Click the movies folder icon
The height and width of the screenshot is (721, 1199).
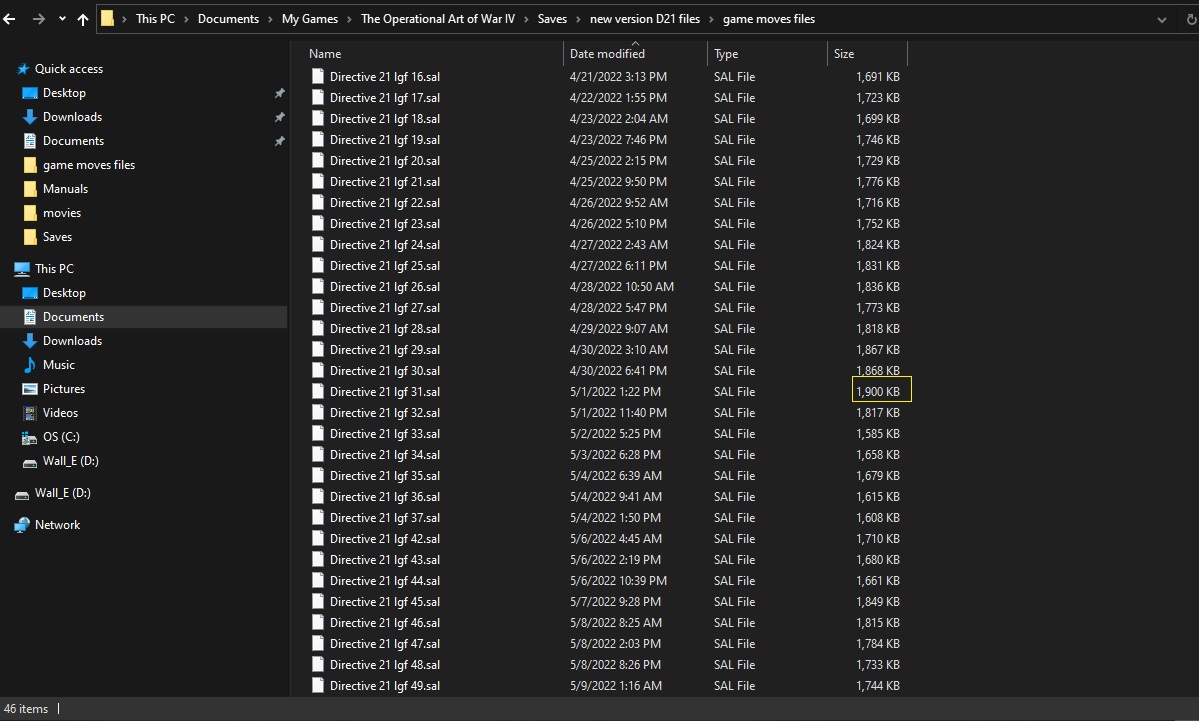pos(30,213)
